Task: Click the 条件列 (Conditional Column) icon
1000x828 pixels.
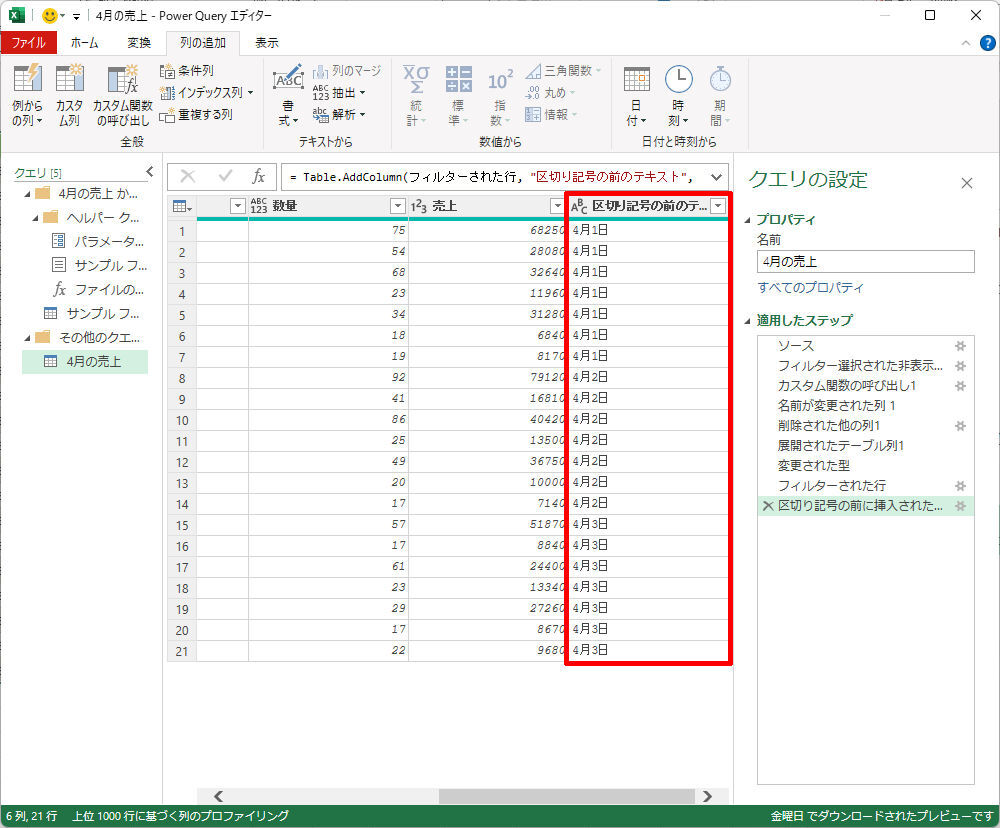Action: tap(168, 71)
